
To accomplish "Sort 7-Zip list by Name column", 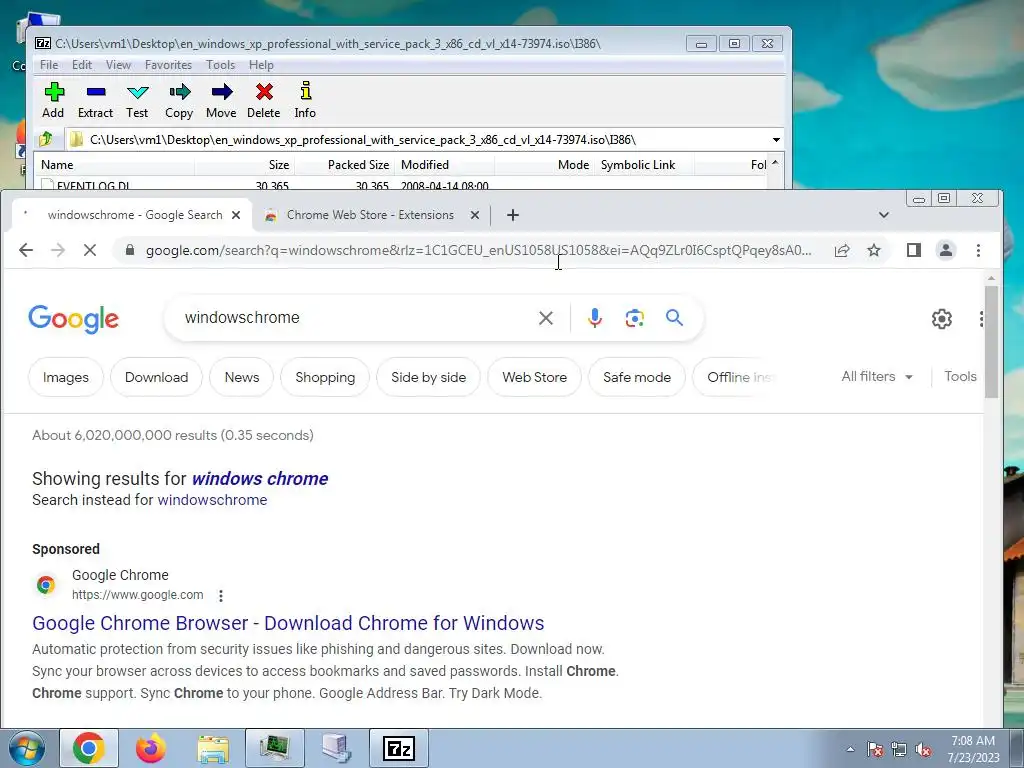I will [x=115, y=165].
